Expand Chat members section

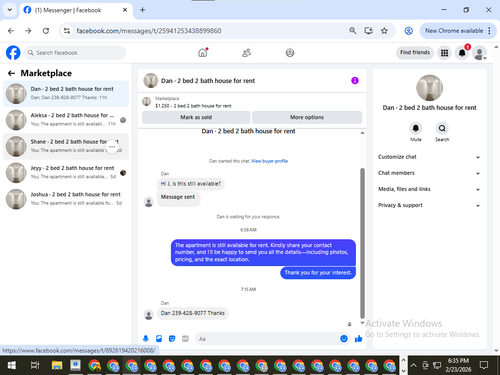429,173
